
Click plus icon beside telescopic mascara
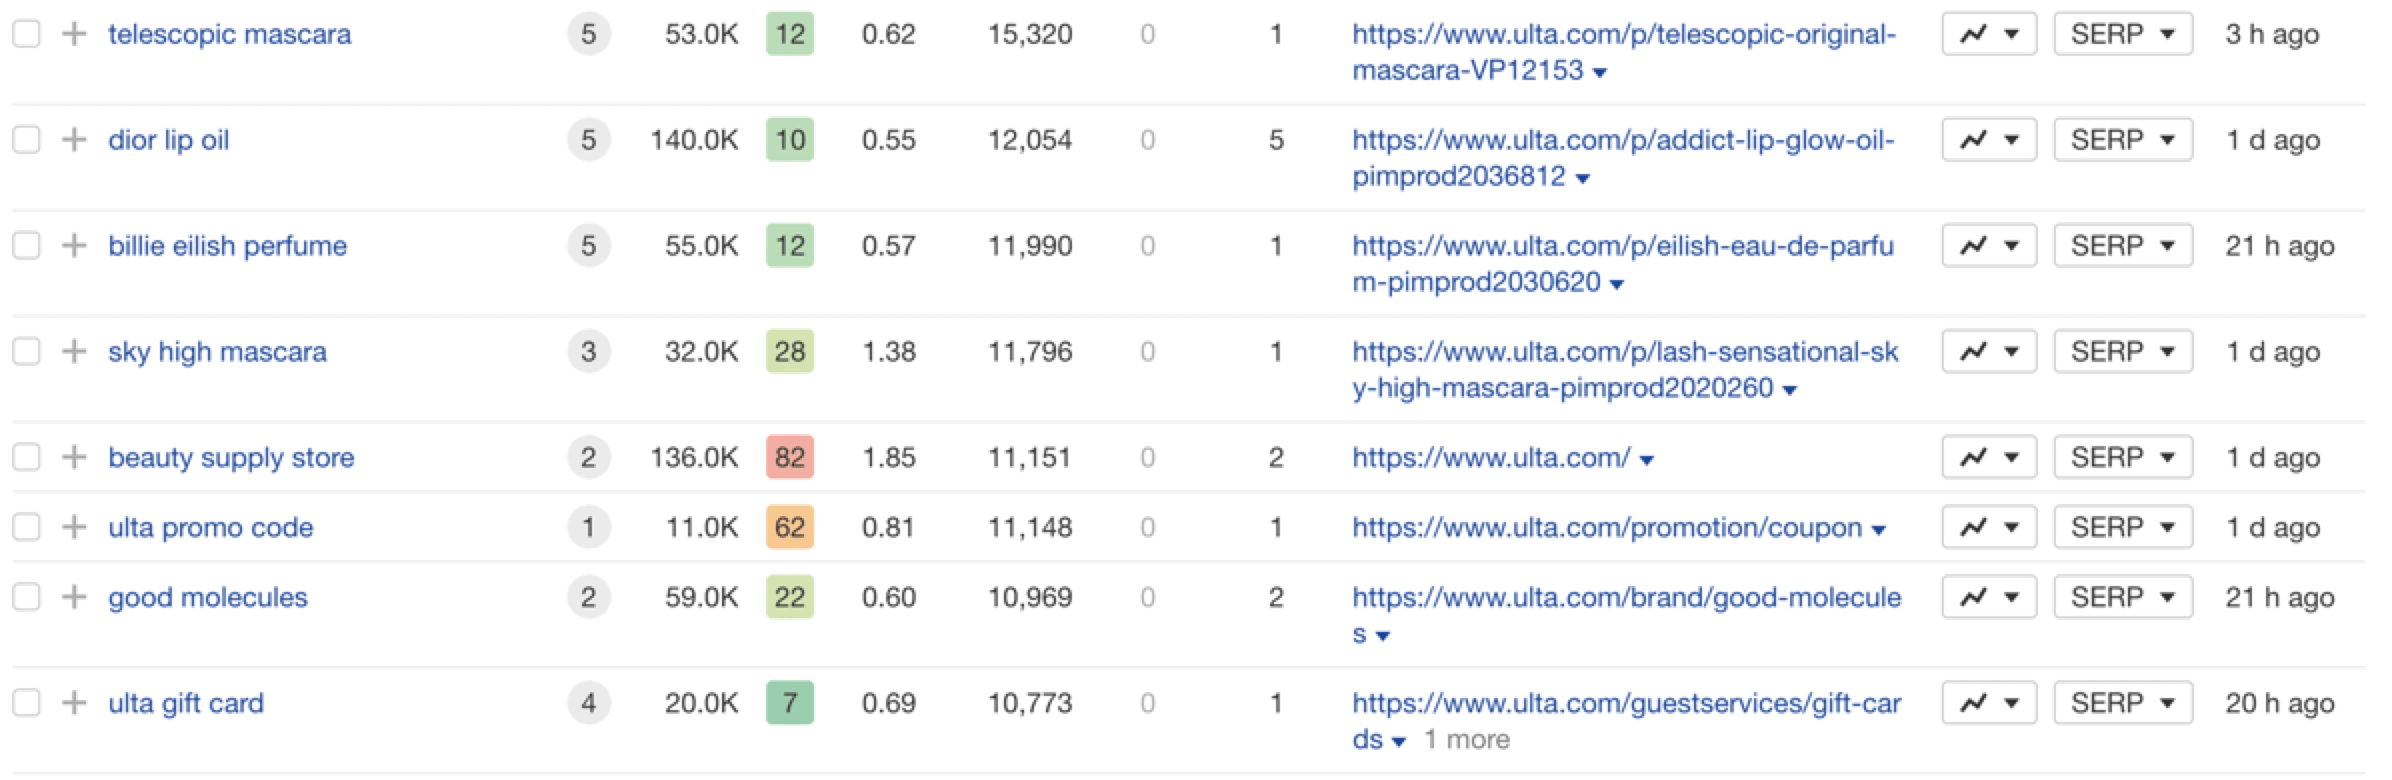[x=74, y=34]
